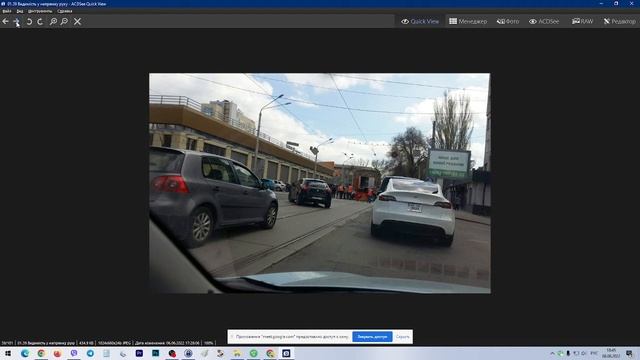The width and height of the screenshot is (640, 360).
Task: Click the 100% zoom value in status bar
Action: [209, 343]
